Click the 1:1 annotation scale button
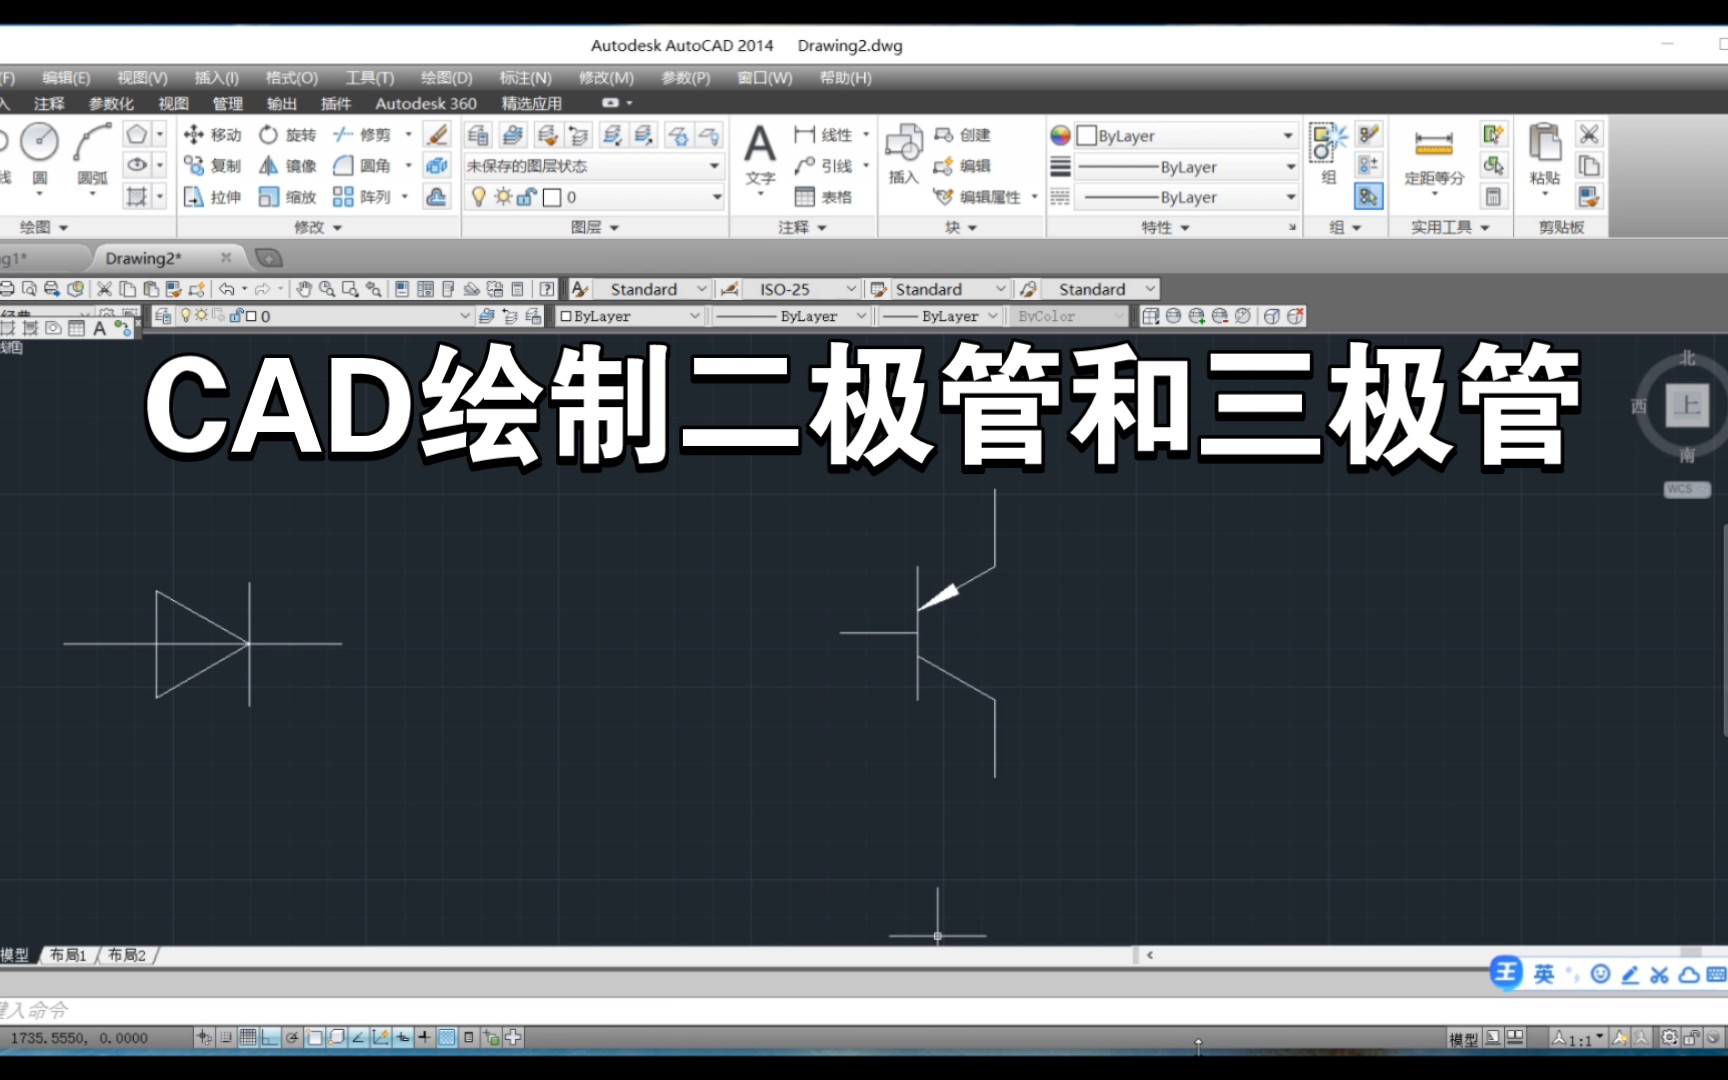Image resolution: width=1728 pixels, height=1080 pixels. click(x=1577, y=1039)
